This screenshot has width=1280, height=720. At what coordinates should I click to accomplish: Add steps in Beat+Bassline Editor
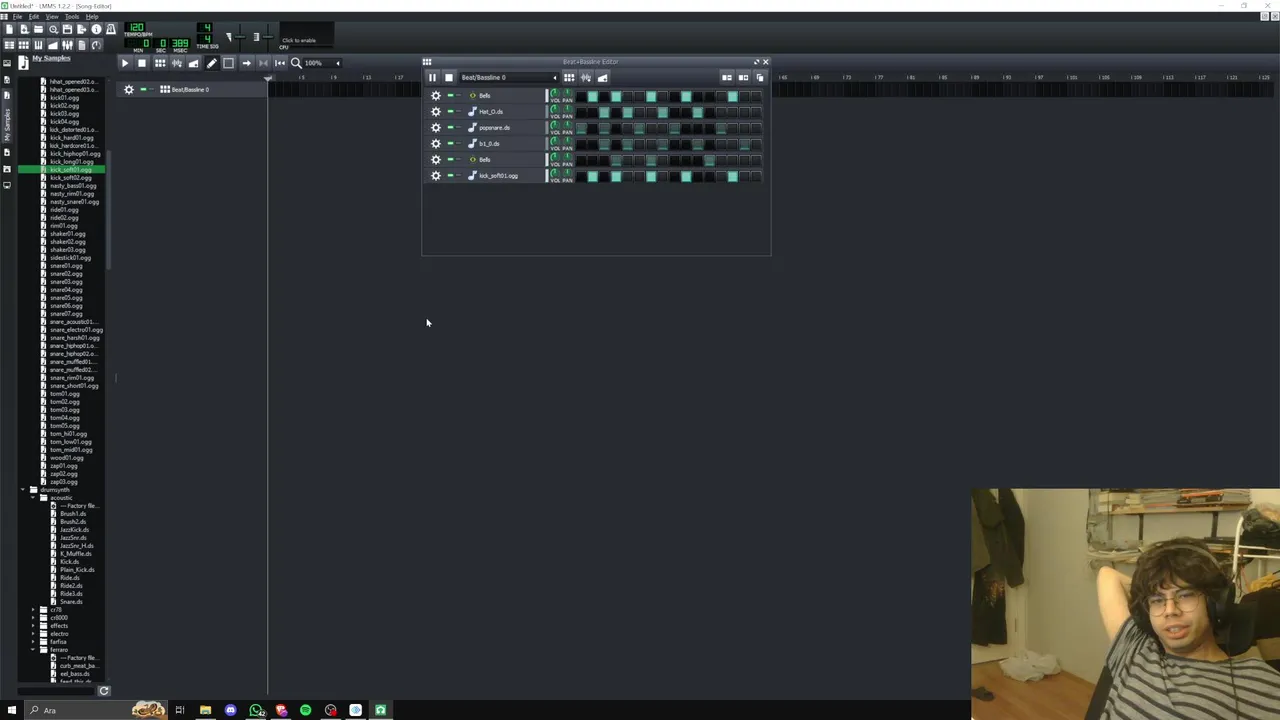click(743, 77)
